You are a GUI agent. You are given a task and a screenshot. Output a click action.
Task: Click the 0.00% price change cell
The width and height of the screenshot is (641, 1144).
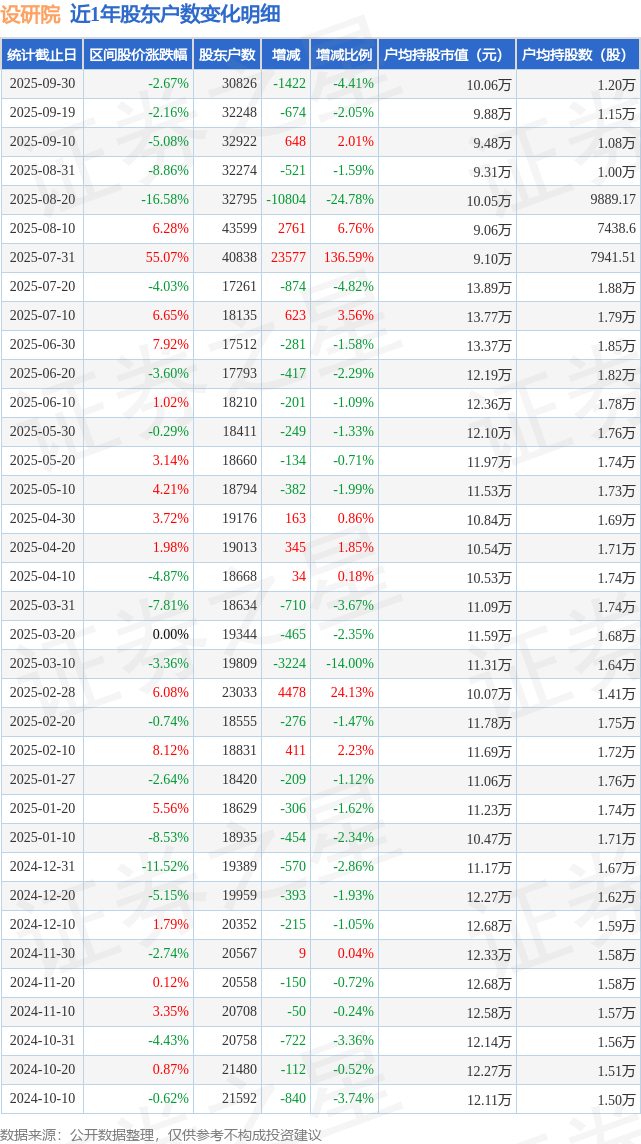(x=170, y=635)
